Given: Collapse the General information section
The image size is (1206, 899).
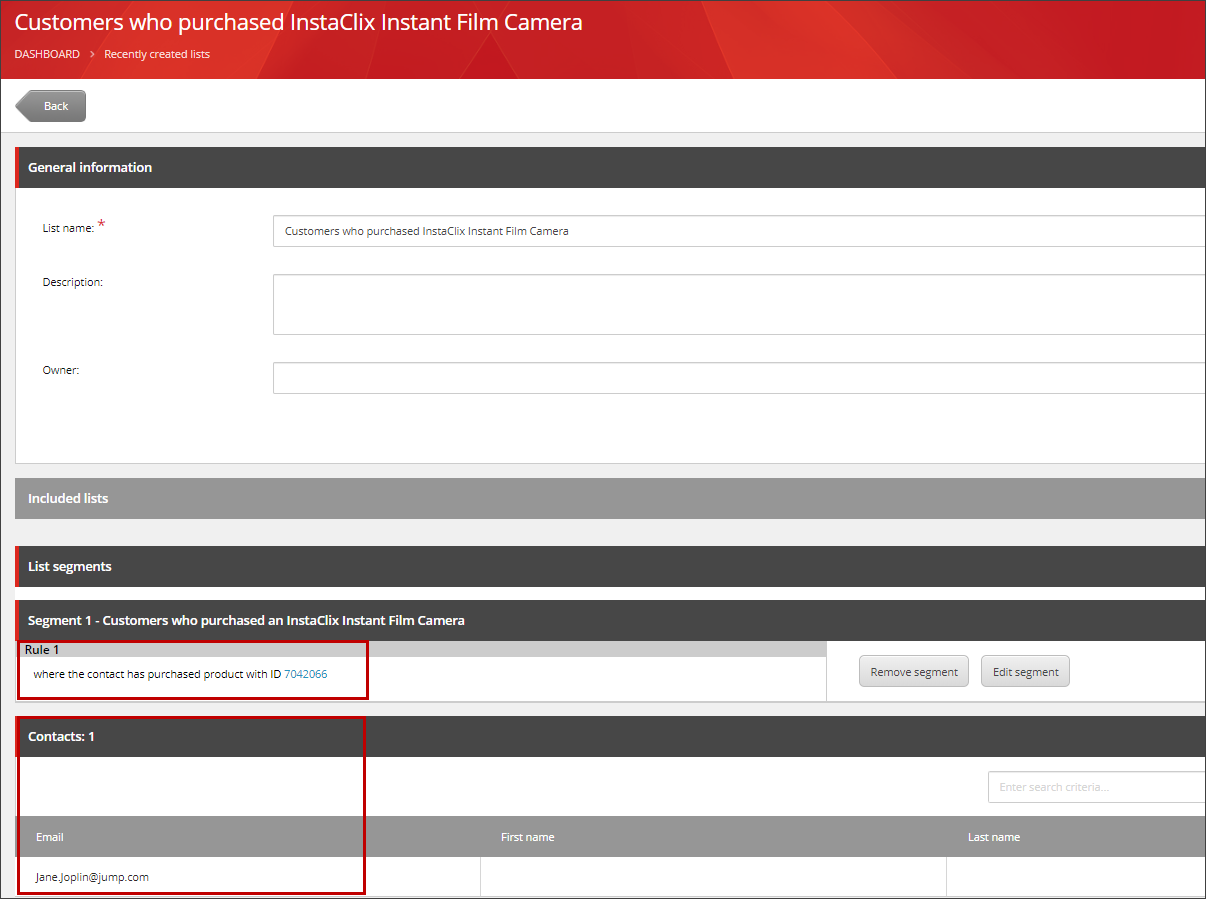Looking at the screenshot, I should 610,167.
